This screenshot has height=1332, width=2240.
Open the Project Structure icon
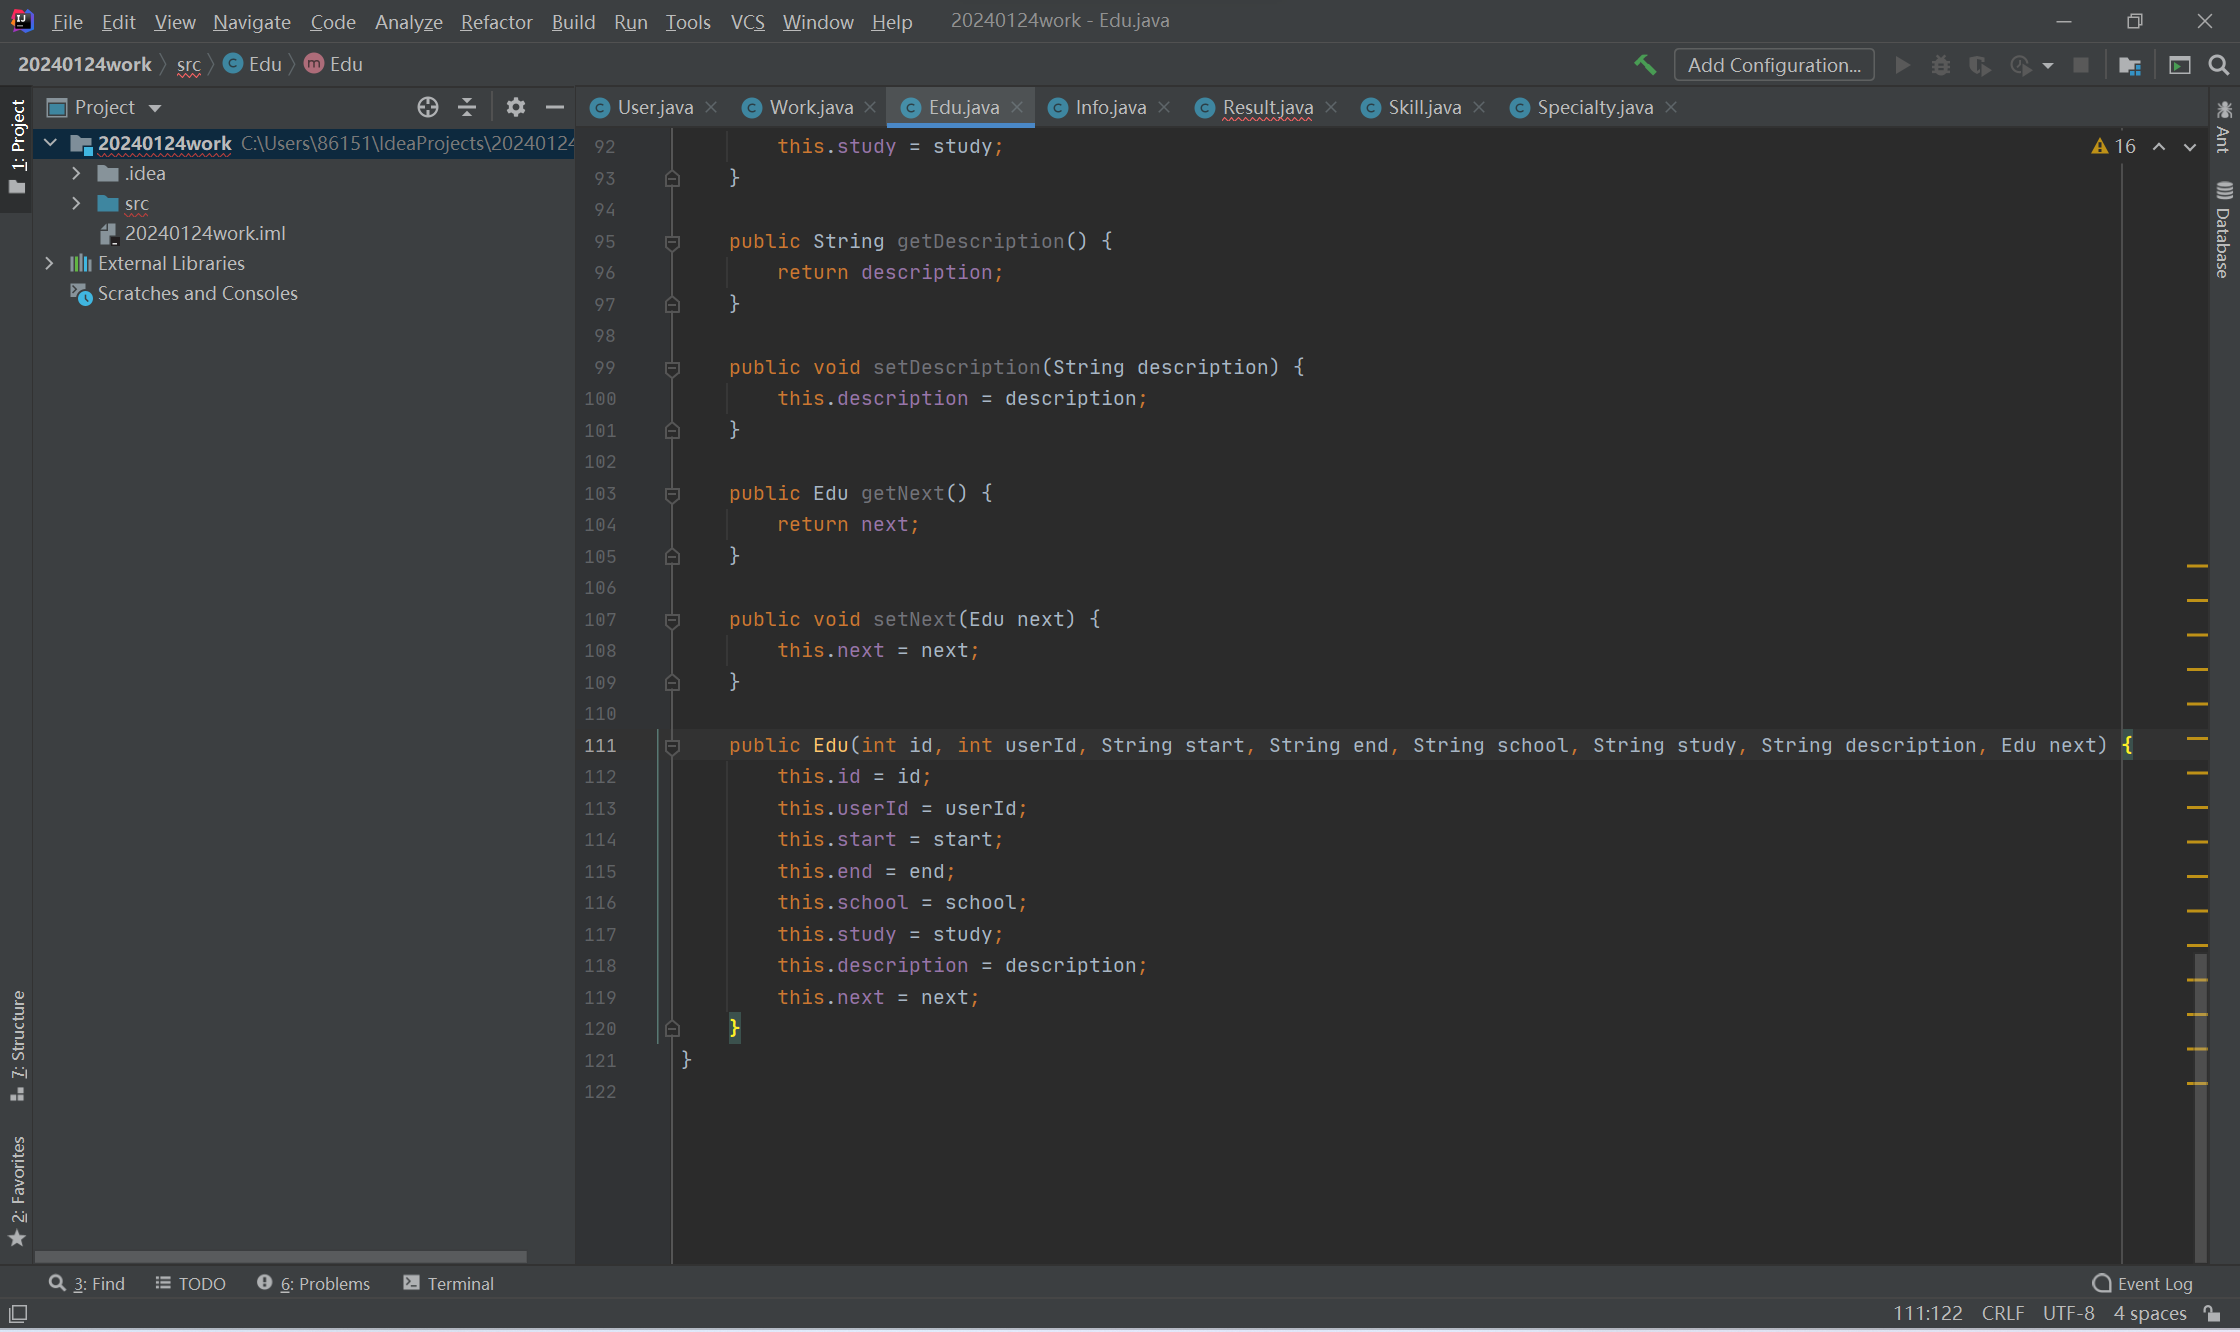click(2129, 65)
